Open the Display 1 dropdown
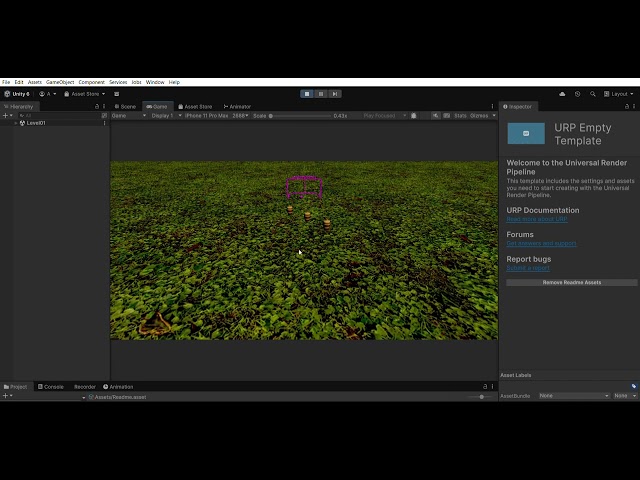The height and width of the screenshot is (480, 640). (166, 116)
